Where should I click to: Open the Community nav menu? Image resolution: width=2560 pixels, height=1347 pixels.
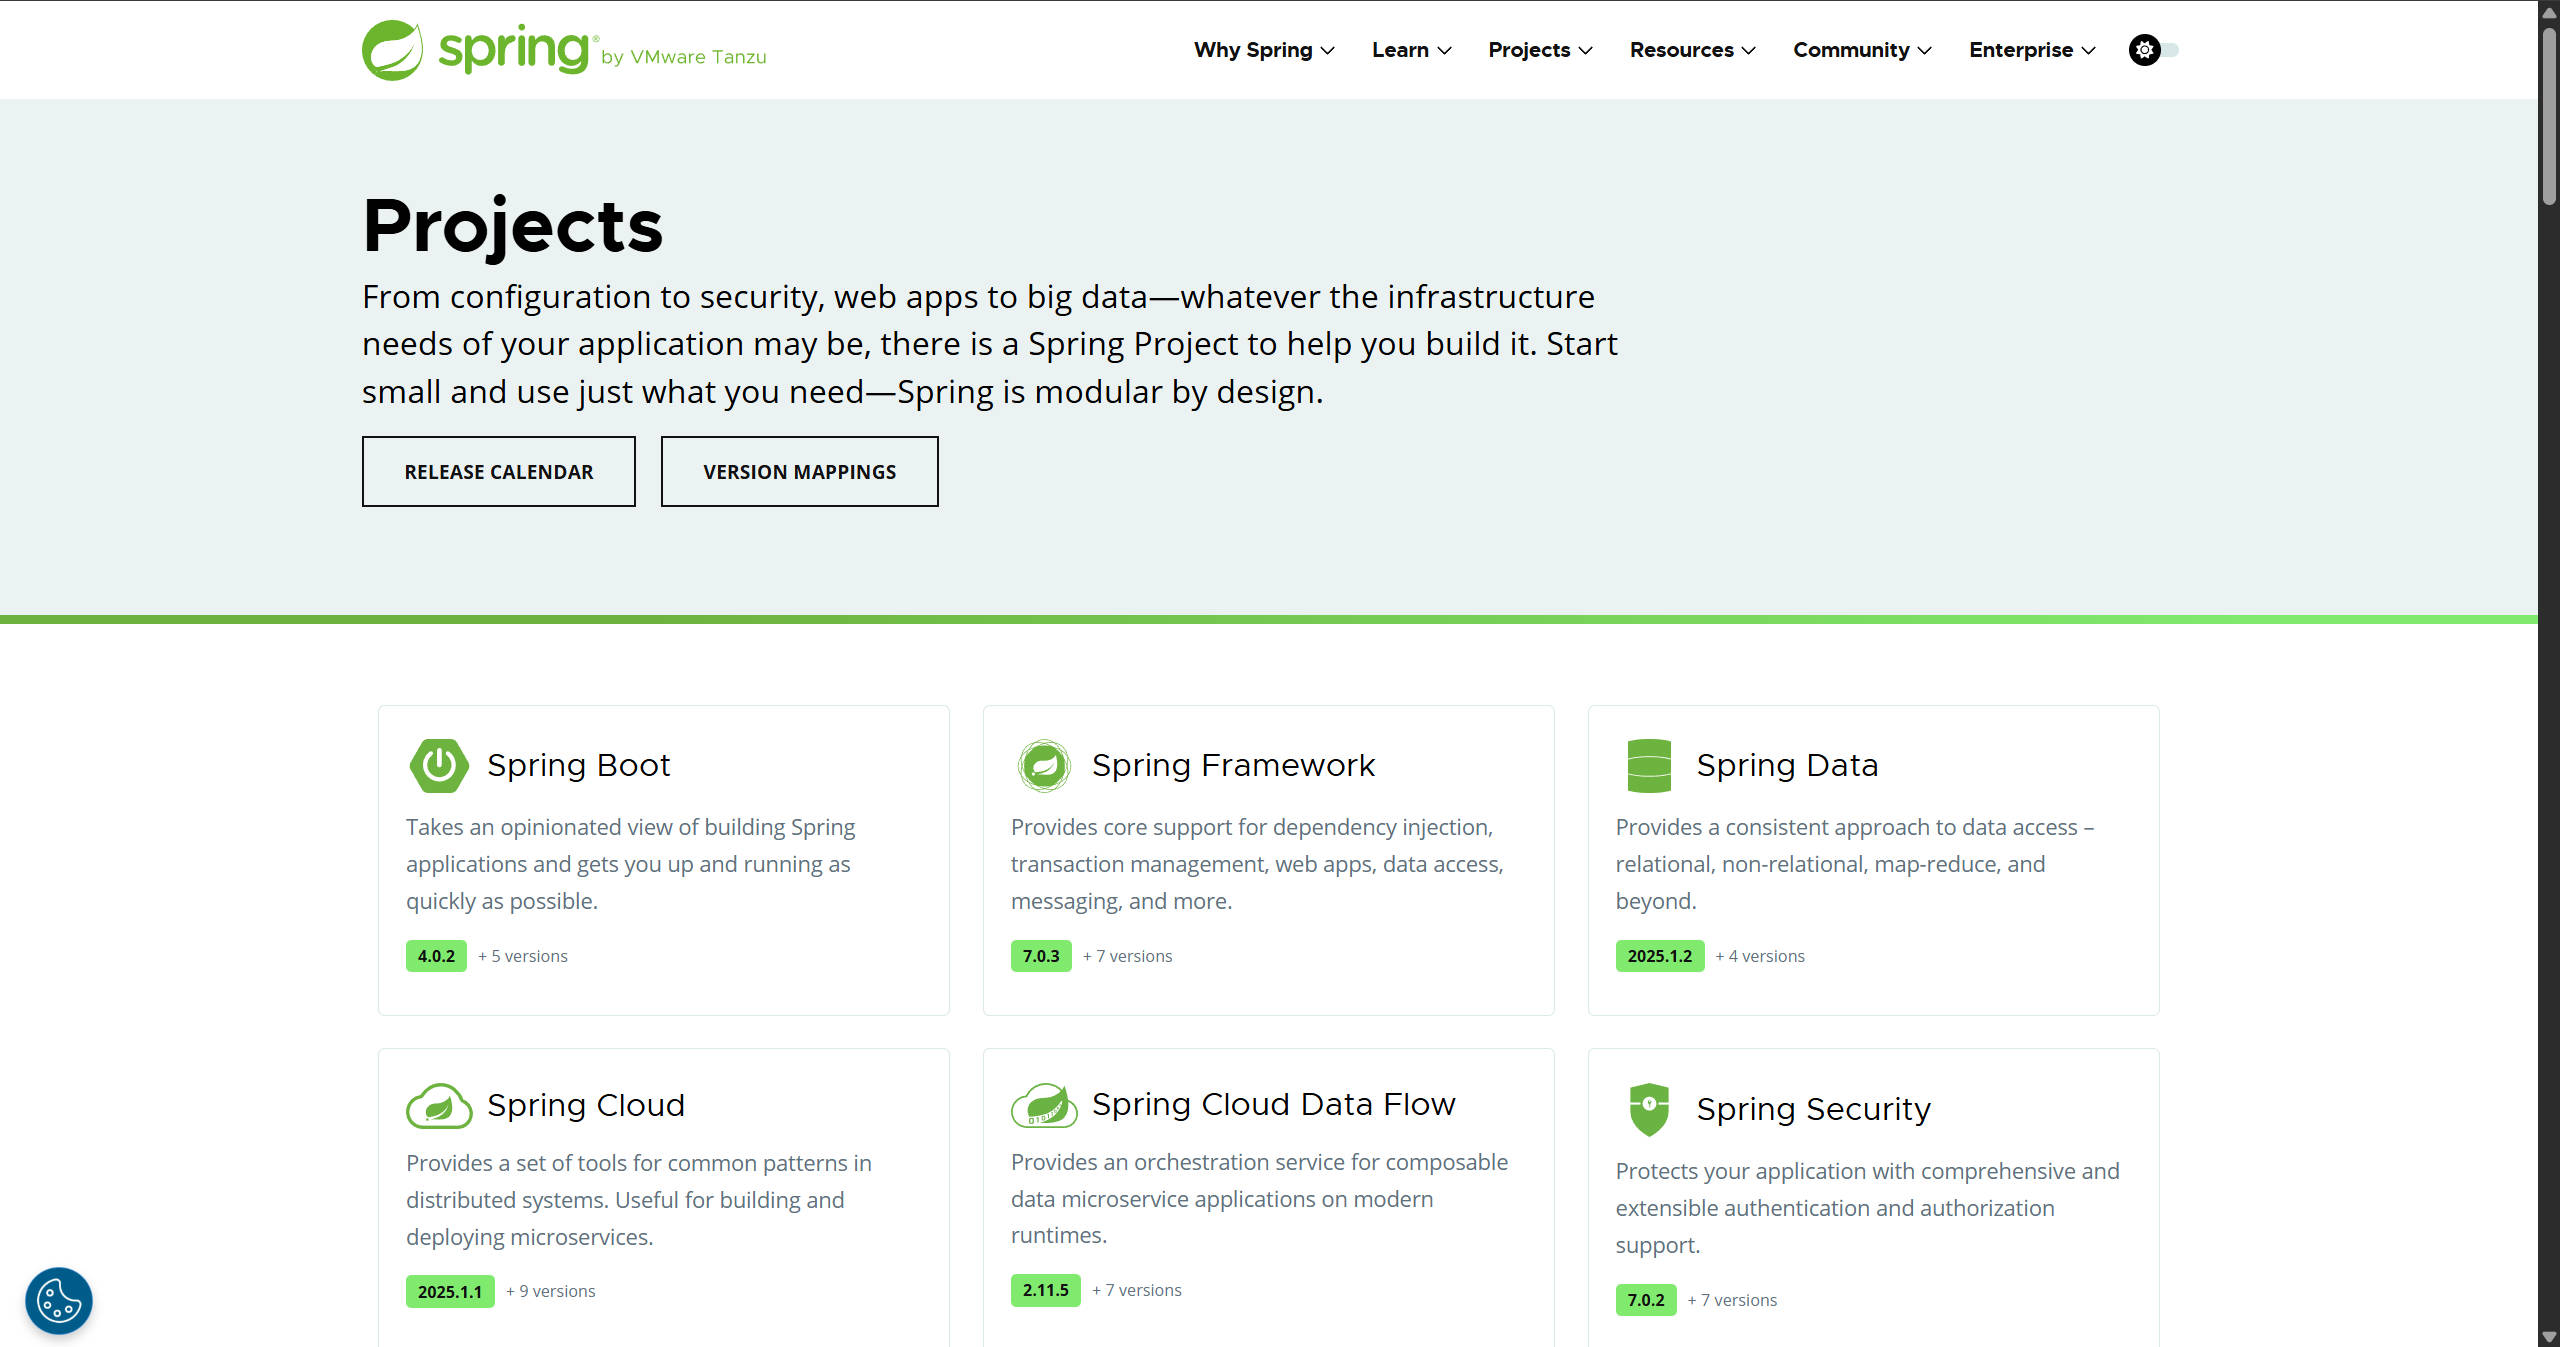[x=1862, y=50]
